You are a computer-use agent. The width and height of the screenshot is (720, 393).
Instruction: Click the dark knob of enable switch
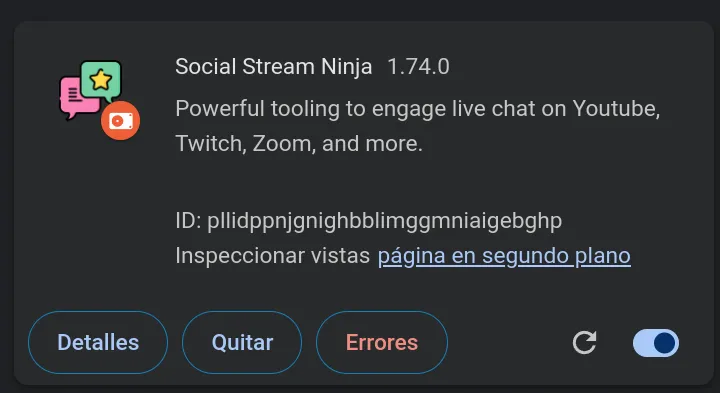point(664,343)
